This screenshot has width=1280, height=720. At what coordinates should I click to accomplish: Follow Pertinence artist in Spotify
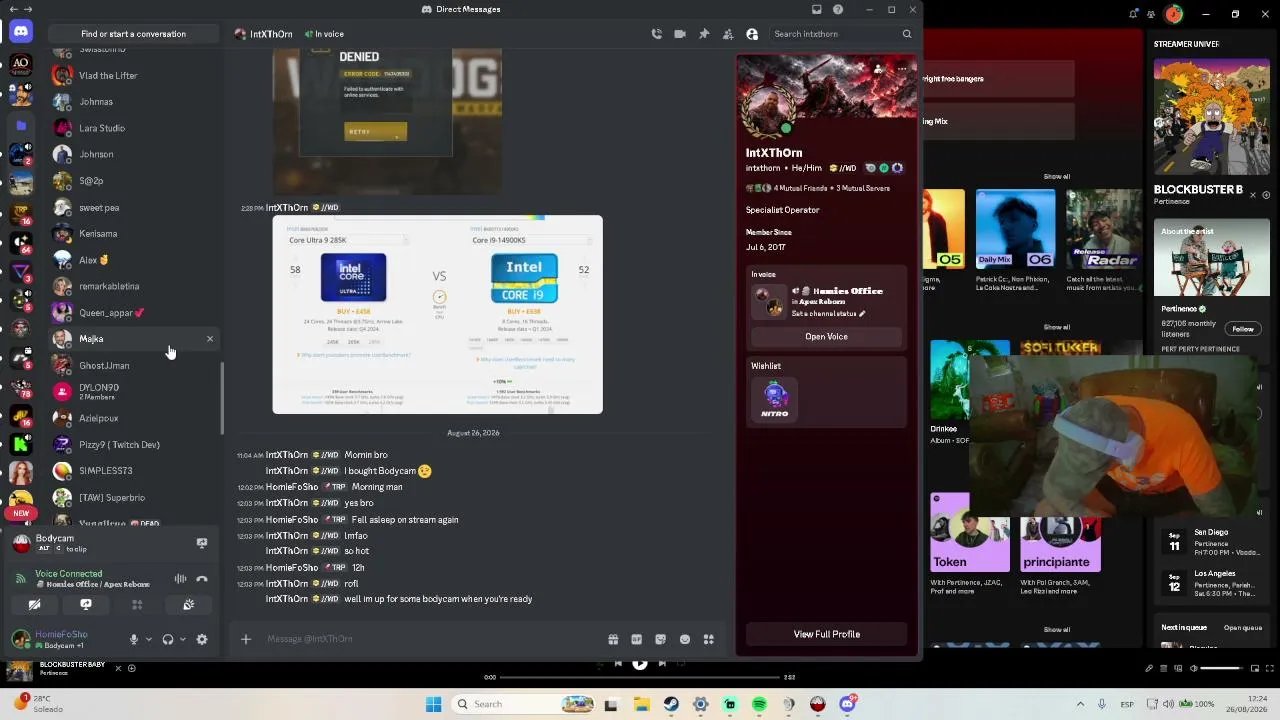coord(1243,329)
